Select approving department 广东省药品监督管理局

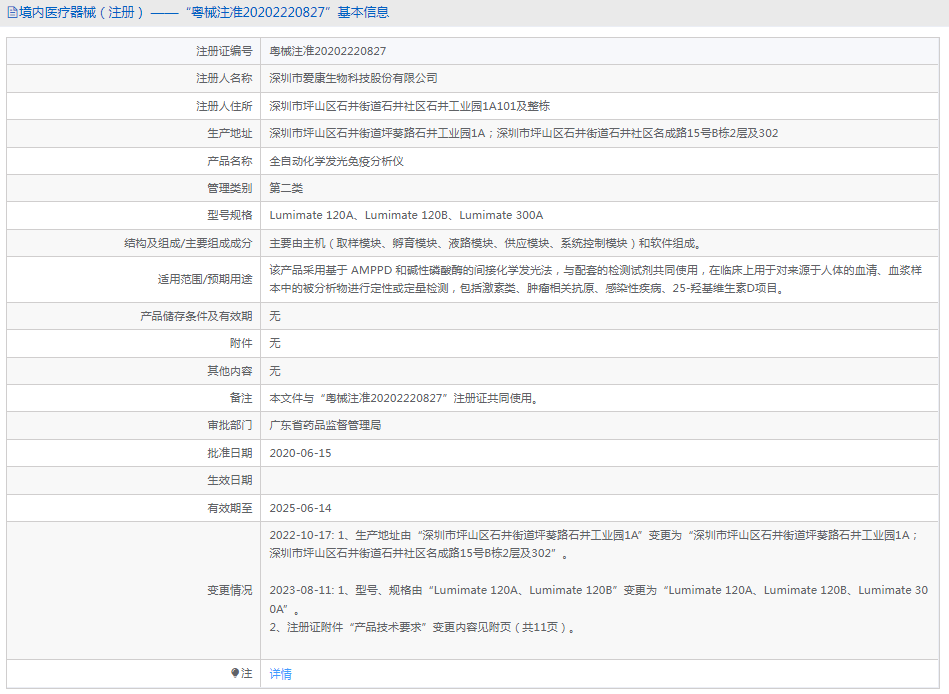tap(325, 425)
